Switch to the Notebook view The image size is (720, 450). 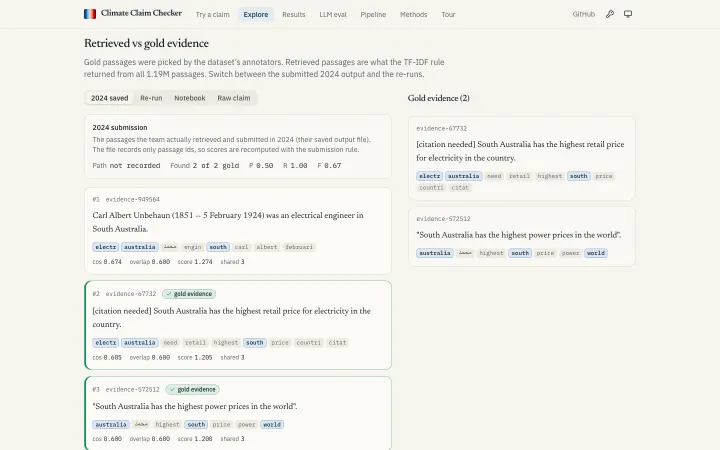tap(190, 98)
